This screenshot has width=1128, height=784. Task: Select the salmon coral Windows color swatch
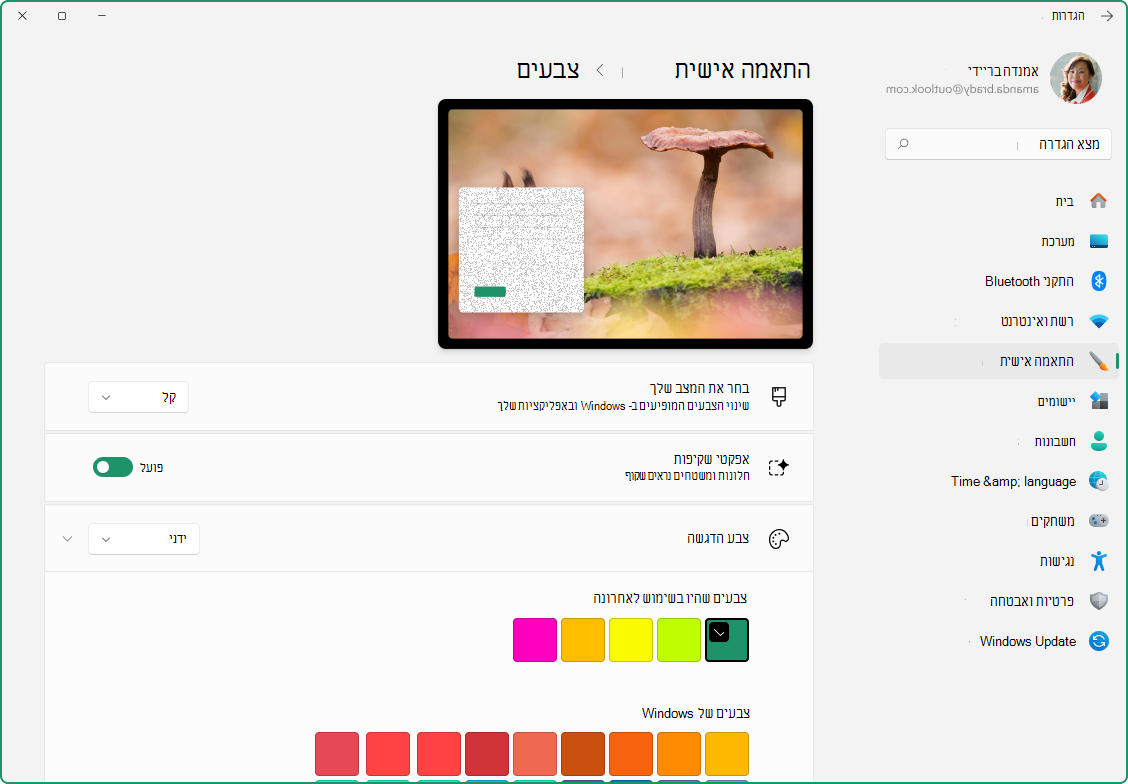[535, 754]
